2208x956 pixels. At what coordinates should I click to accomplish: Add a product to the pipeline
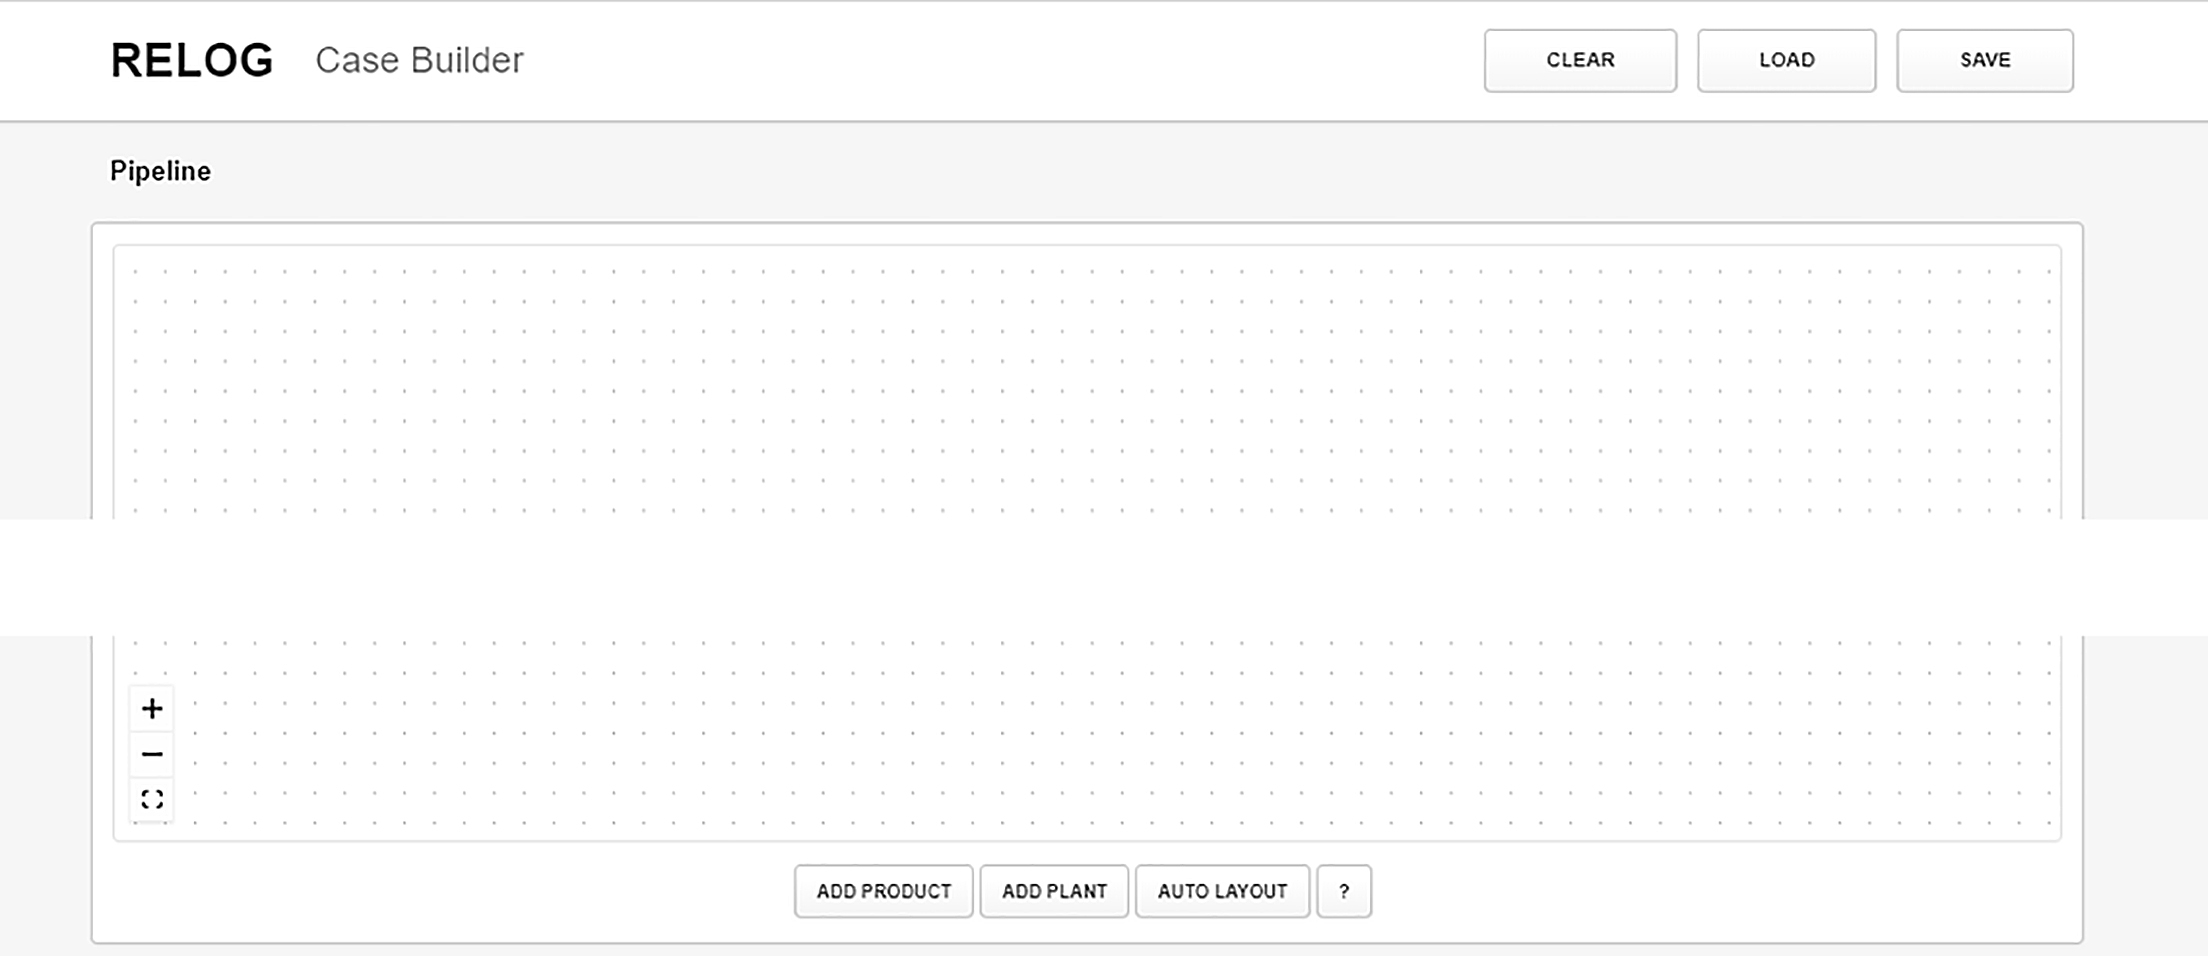click(883, 891)
